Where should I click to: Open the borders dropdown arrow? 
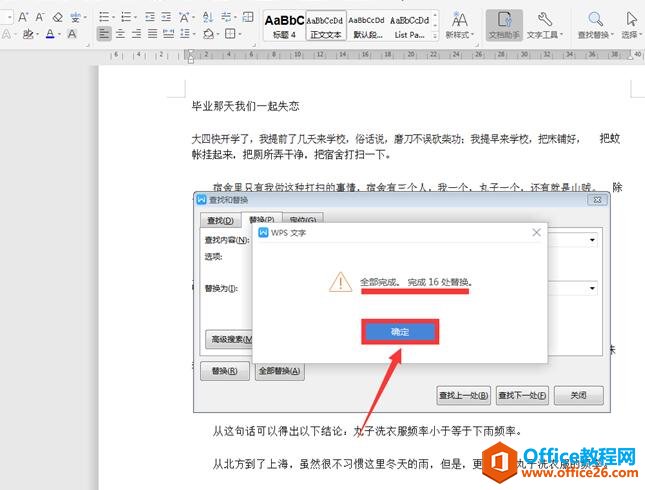click(239, 34)
